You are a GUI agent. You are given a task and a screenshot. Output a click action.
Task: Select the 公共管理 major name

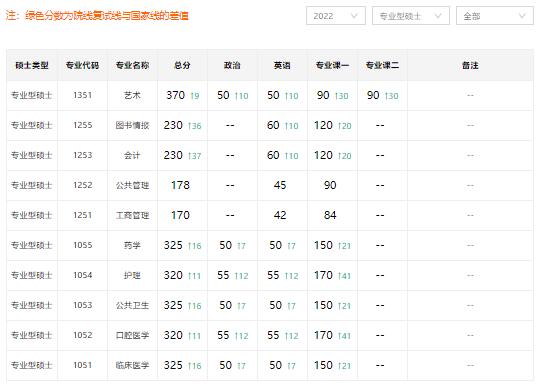tap(132, 185)
